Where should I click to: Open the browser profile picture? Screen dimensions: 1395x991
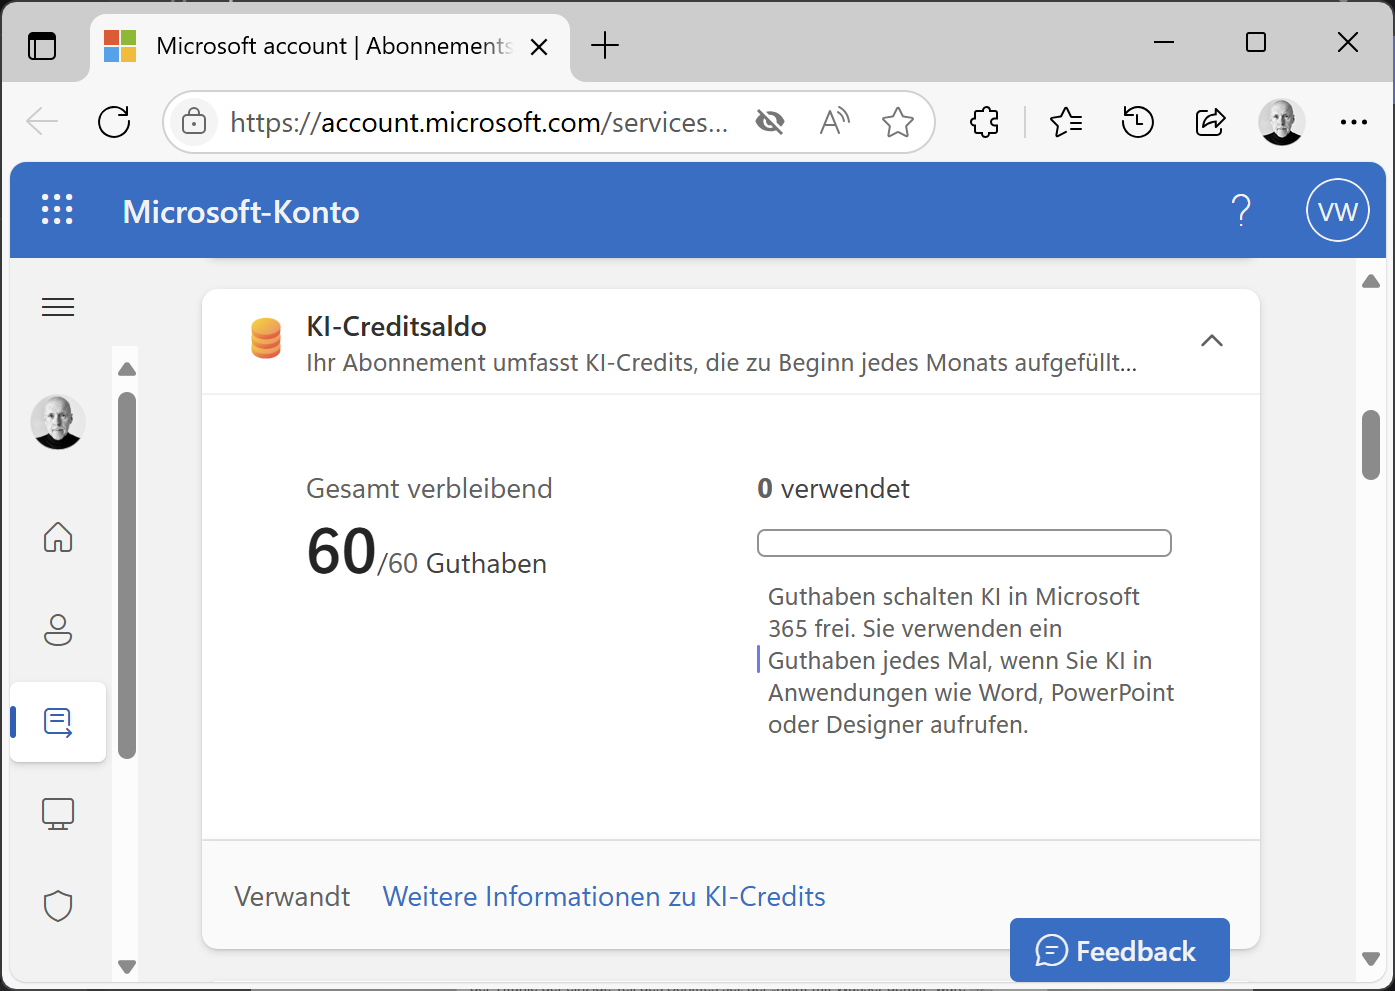click(1282, 122)
